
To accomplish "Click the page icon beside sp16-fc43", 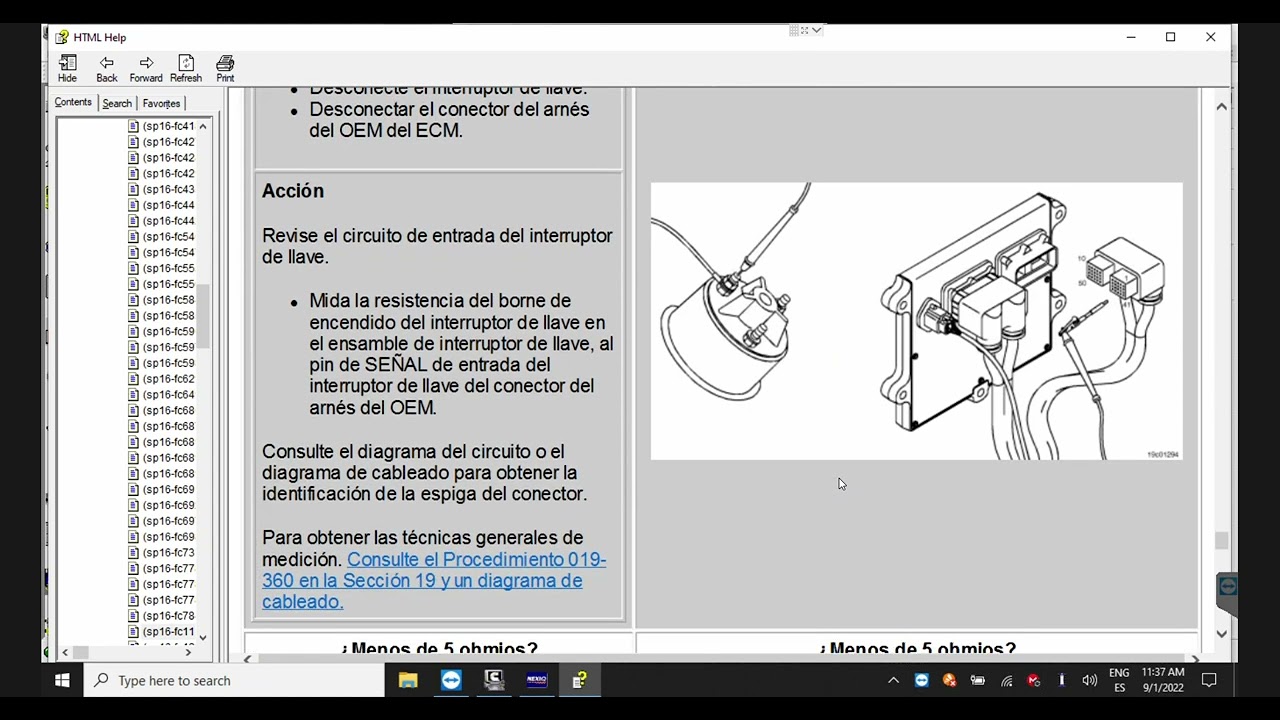I will click(x=134, y=189).
